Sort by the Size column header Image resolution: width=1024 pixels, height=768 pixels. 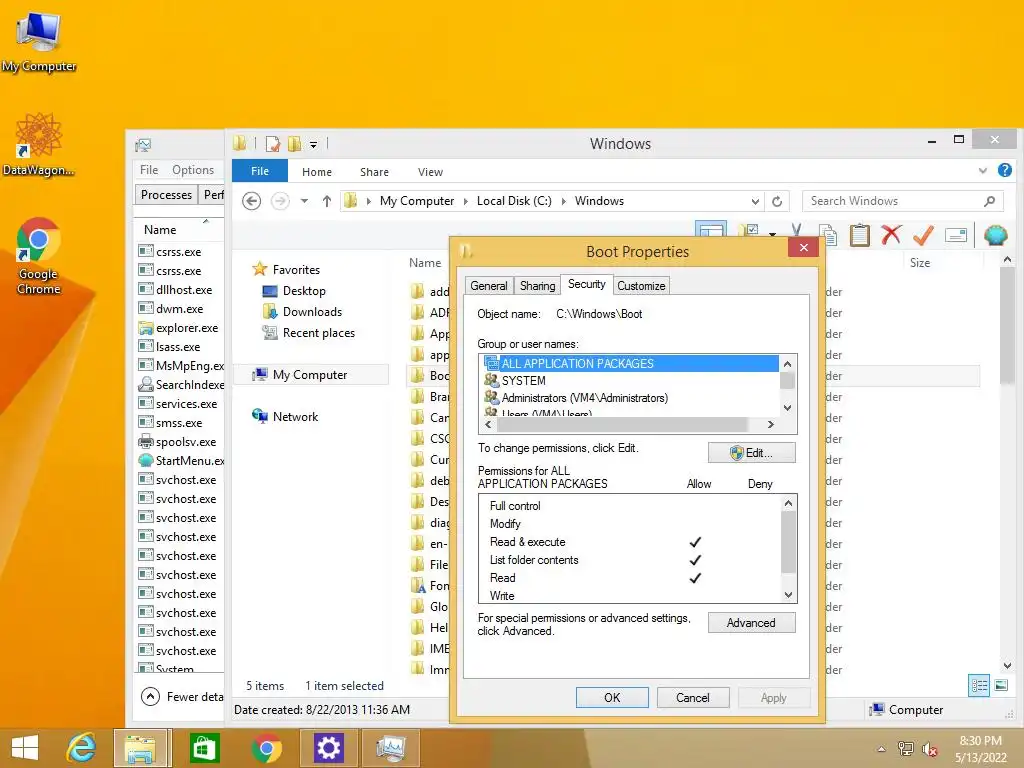(x=920, y=263)
